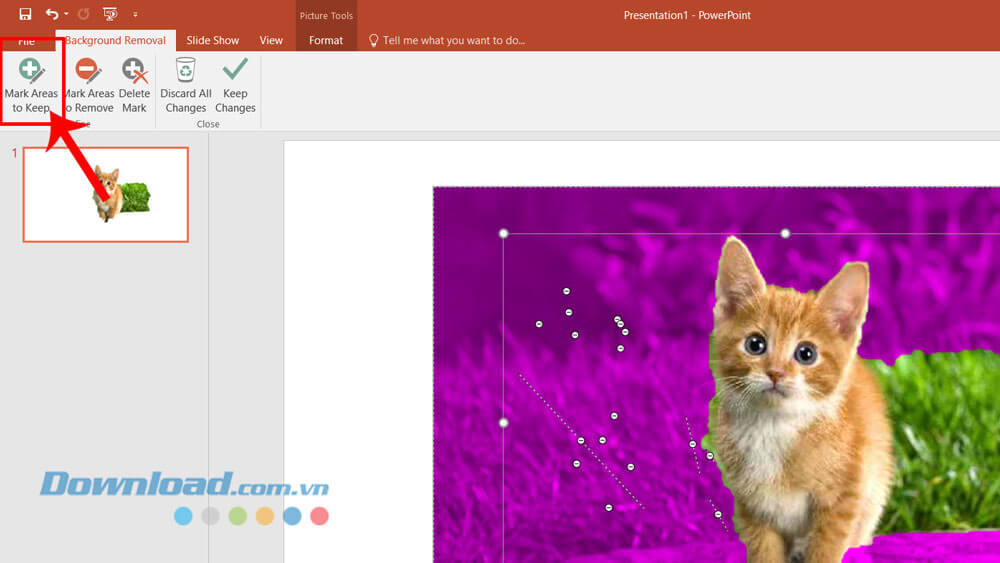The image size is (1000, 563).
Task: Switch to Picture Tools Format tab
Action: [326, 41]
